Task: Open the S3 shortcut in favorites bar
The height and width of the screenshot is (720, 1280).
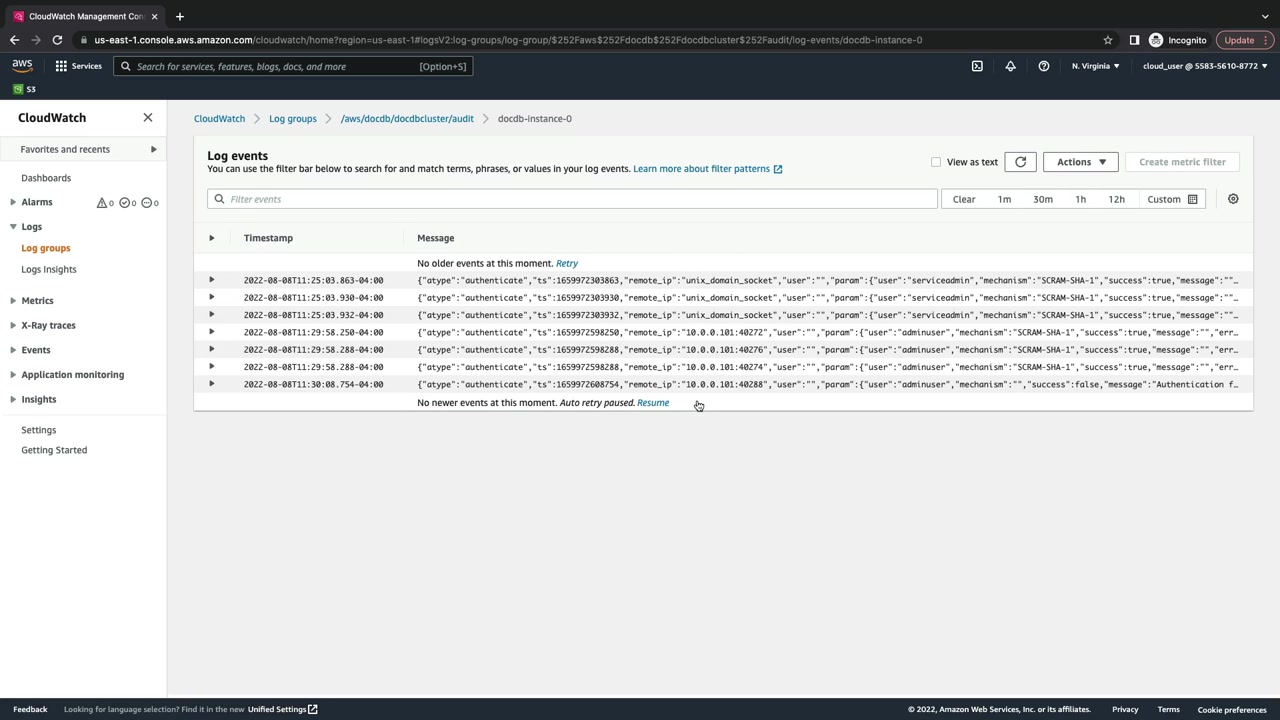Action: coord(24,89)
